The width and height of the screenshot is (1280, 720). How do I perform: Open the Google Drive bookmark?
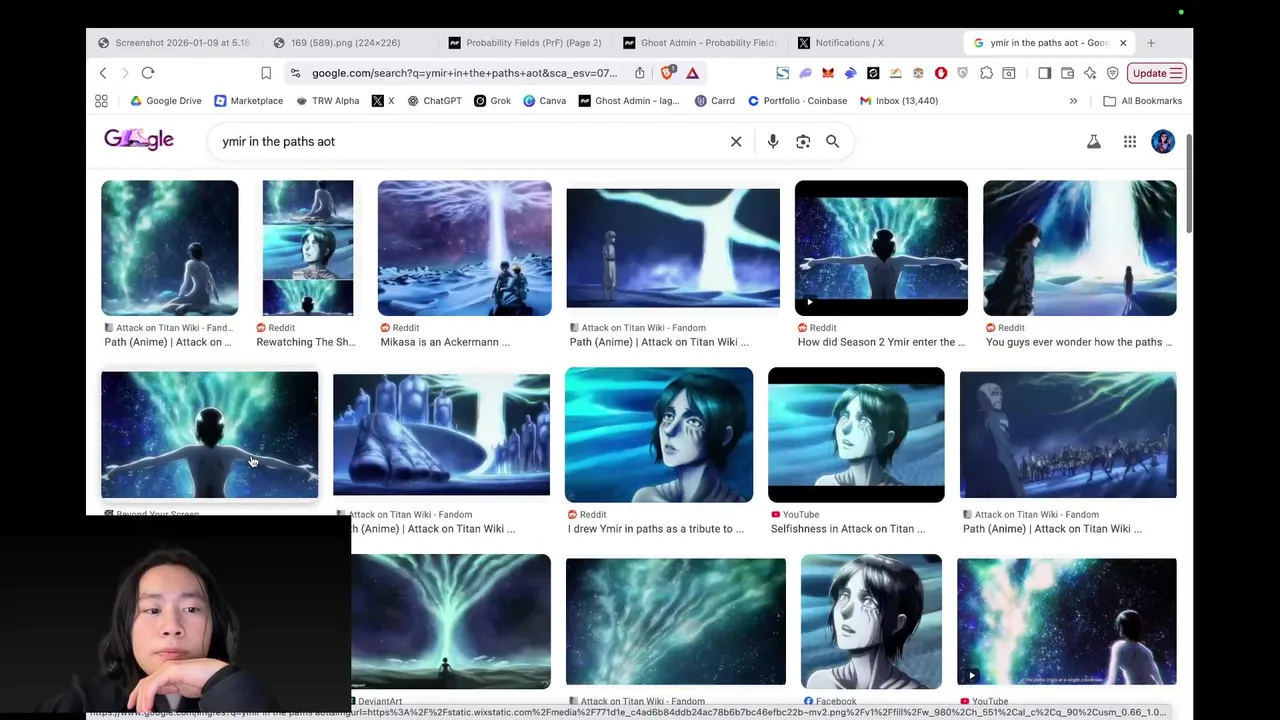[x=166, y=101]
